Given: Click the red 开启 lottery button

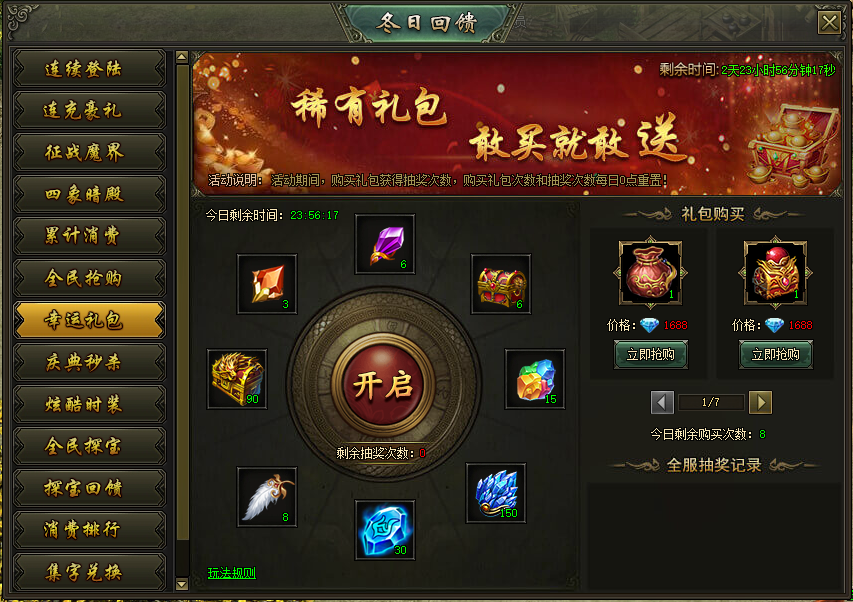Looking at the screenshot, I should click(384, 385).
